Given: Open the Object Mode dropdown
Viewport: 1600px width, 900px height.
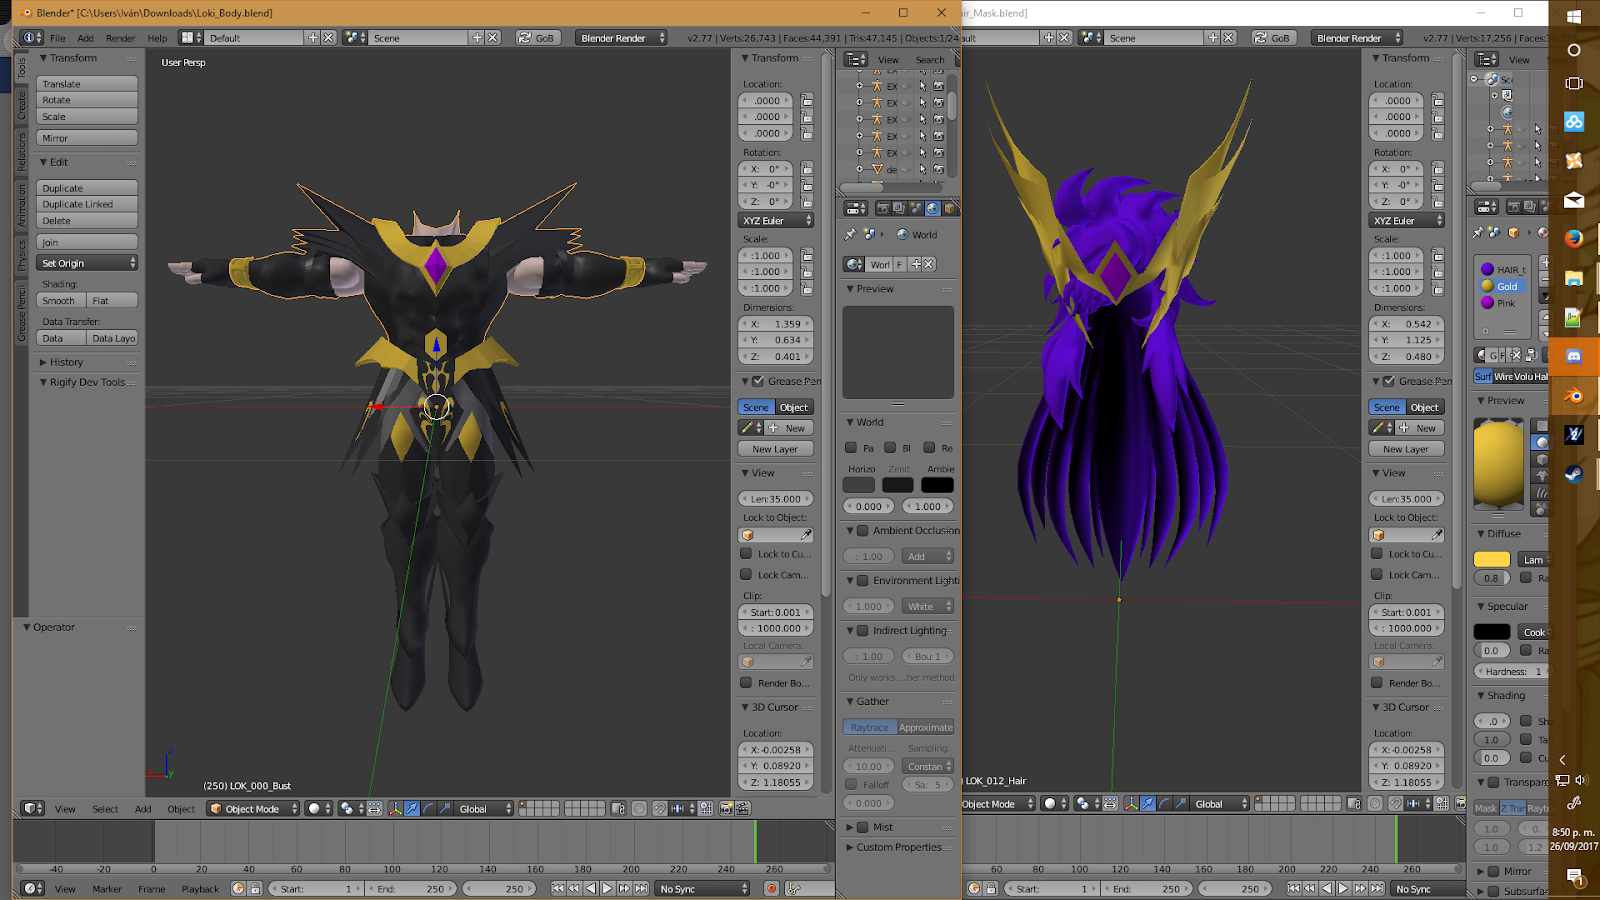Looking at the screenshot, I should click(252, 808).
